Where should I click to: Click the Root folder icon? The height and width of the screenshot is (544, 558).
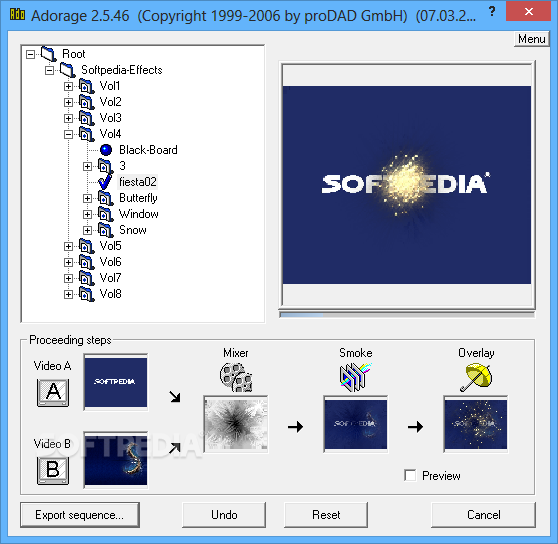pos(48,54)
